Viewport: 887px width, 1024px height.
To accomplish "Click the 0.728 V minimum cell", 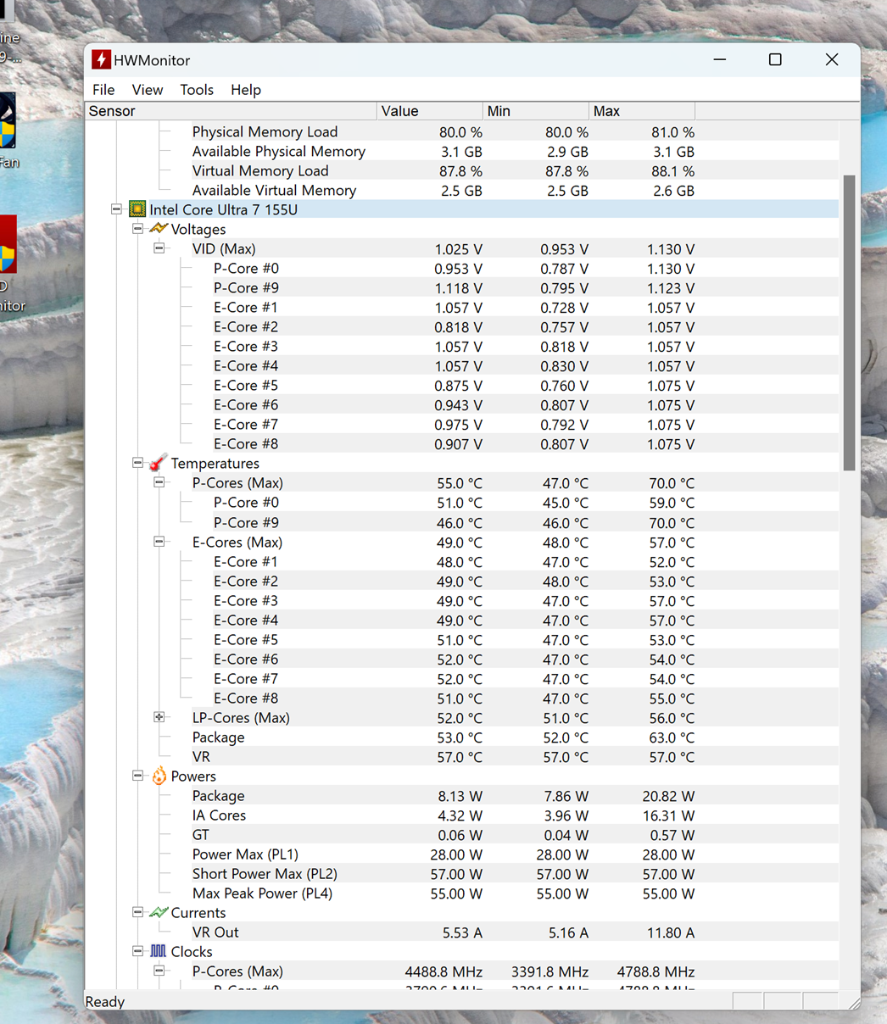I will 564,308.
